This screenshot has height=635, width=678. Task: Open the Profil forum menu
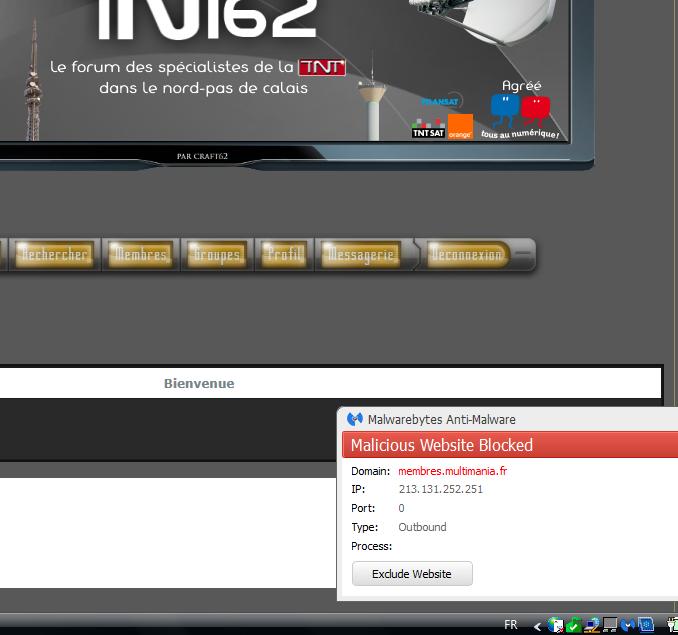(x=284, y=254)
